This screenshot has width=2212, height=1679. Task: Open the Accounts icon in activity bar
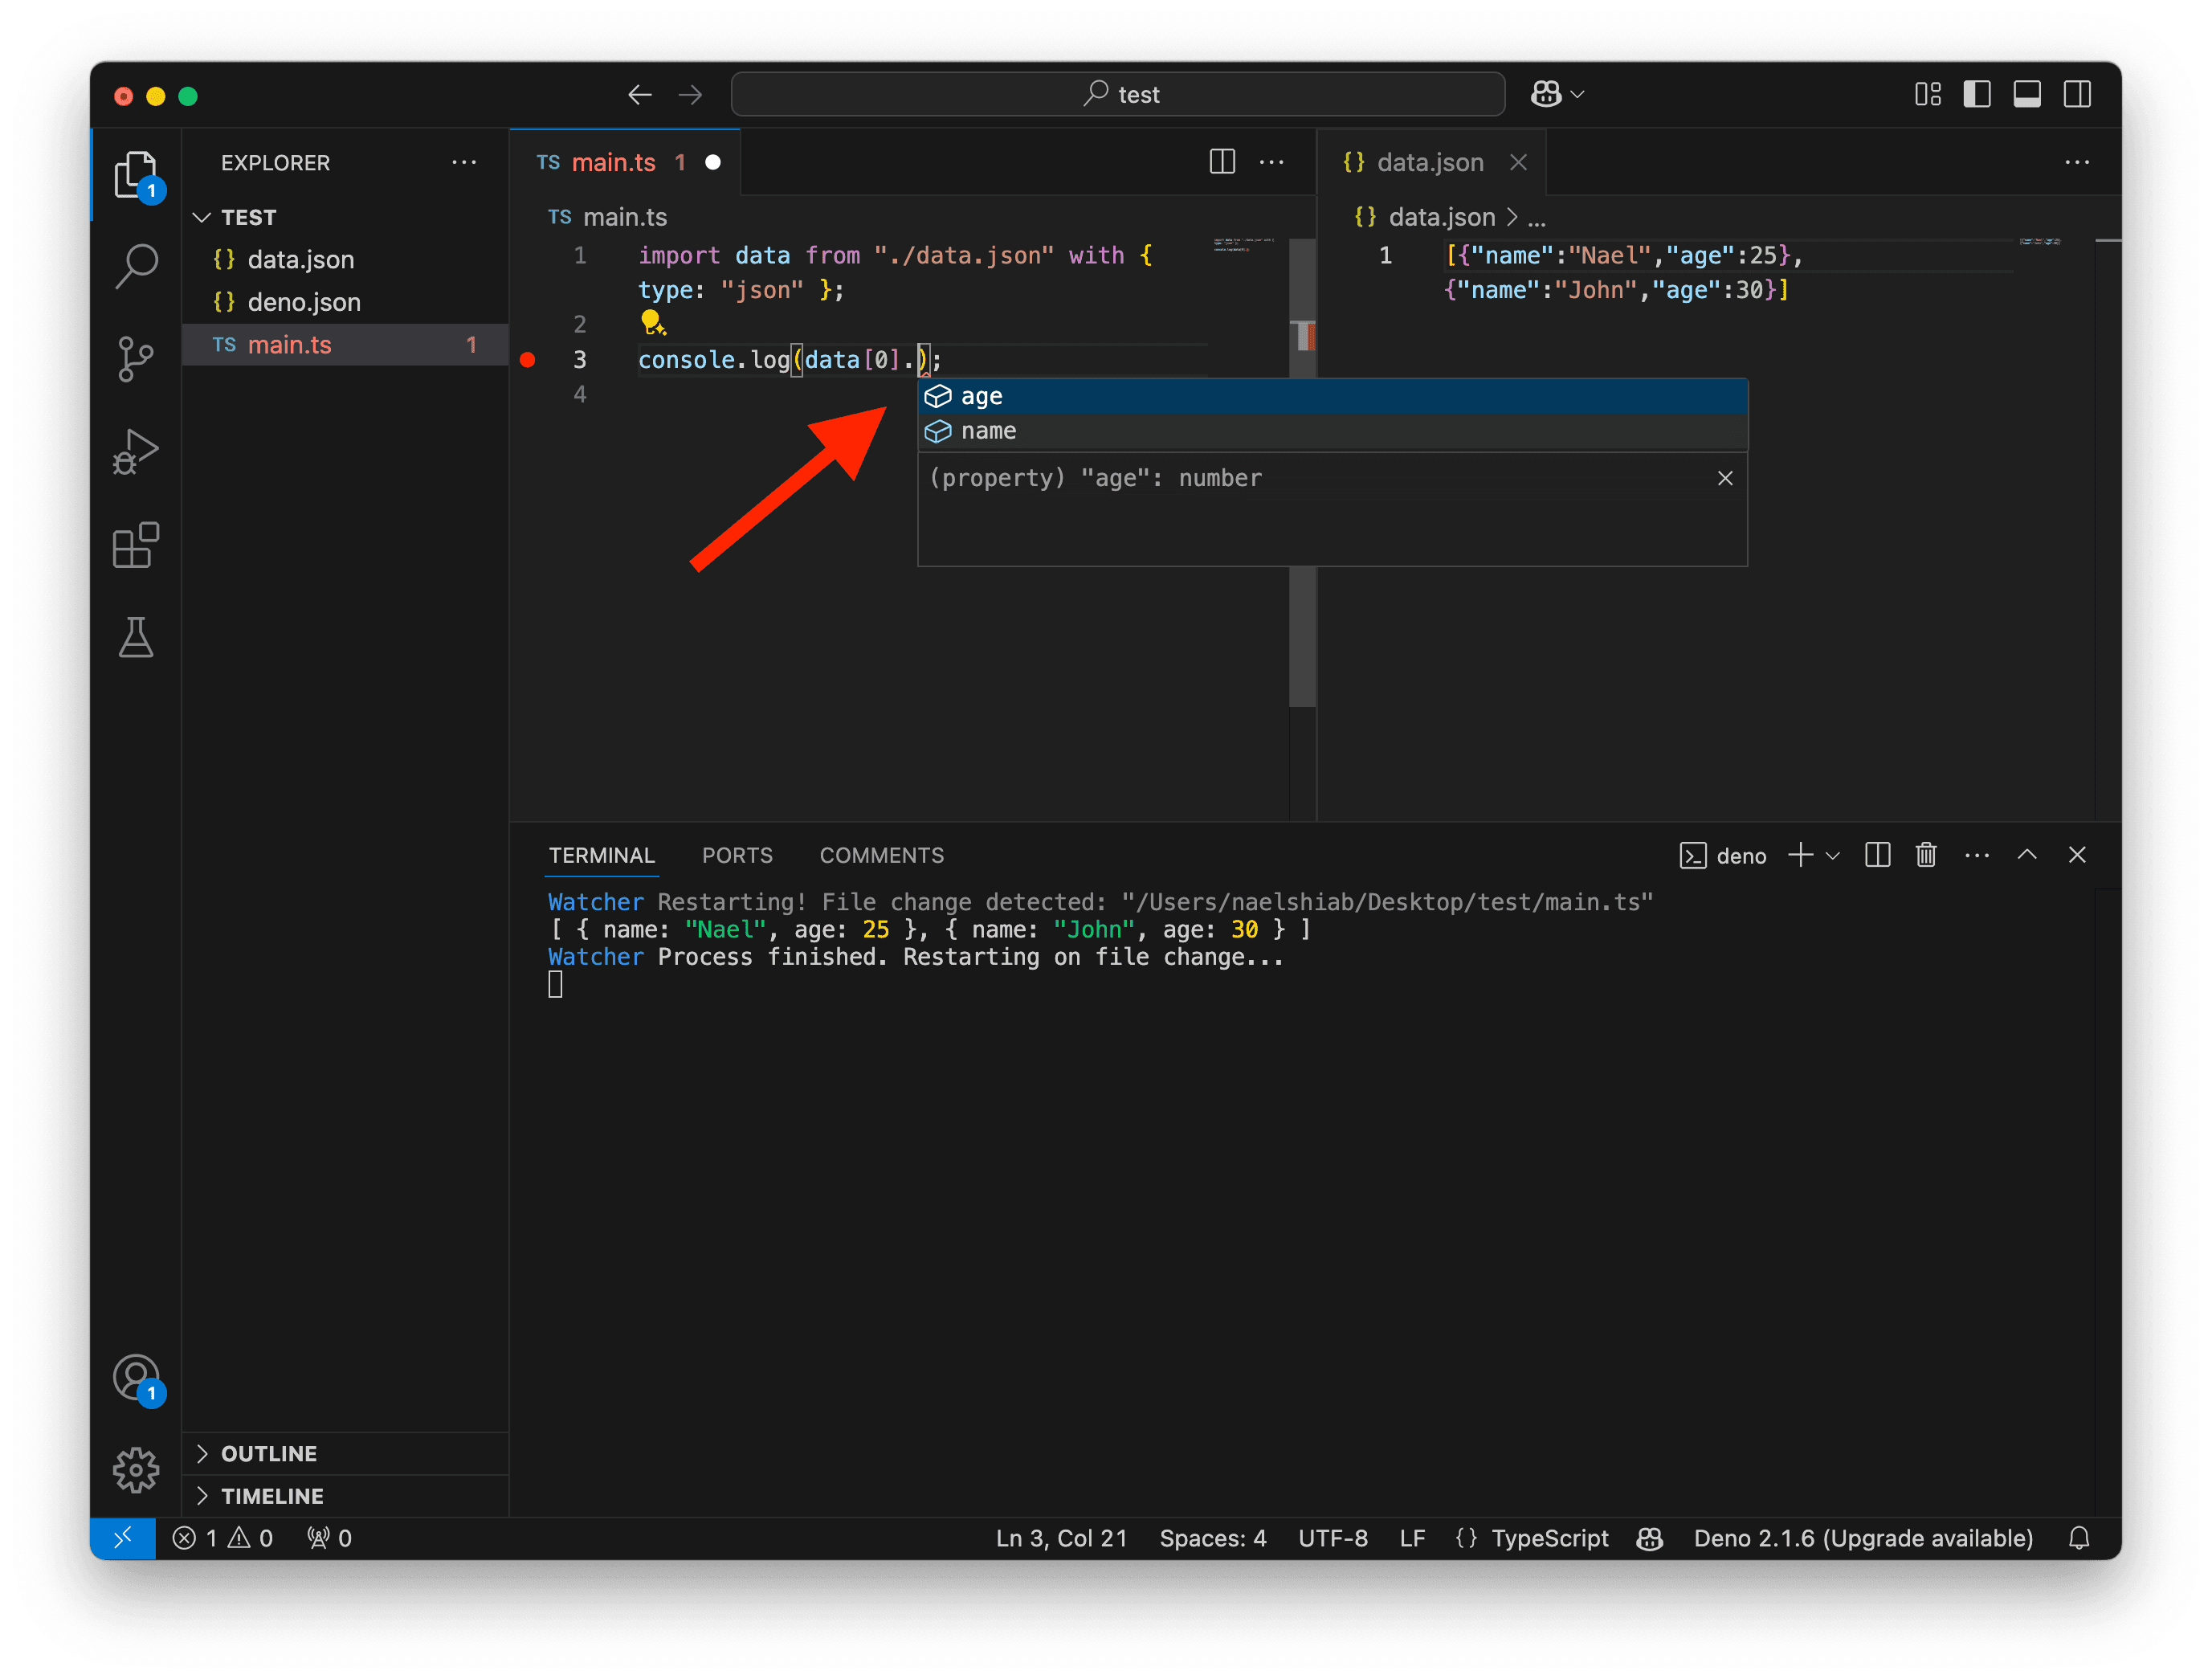click(x=136, y=1379)
